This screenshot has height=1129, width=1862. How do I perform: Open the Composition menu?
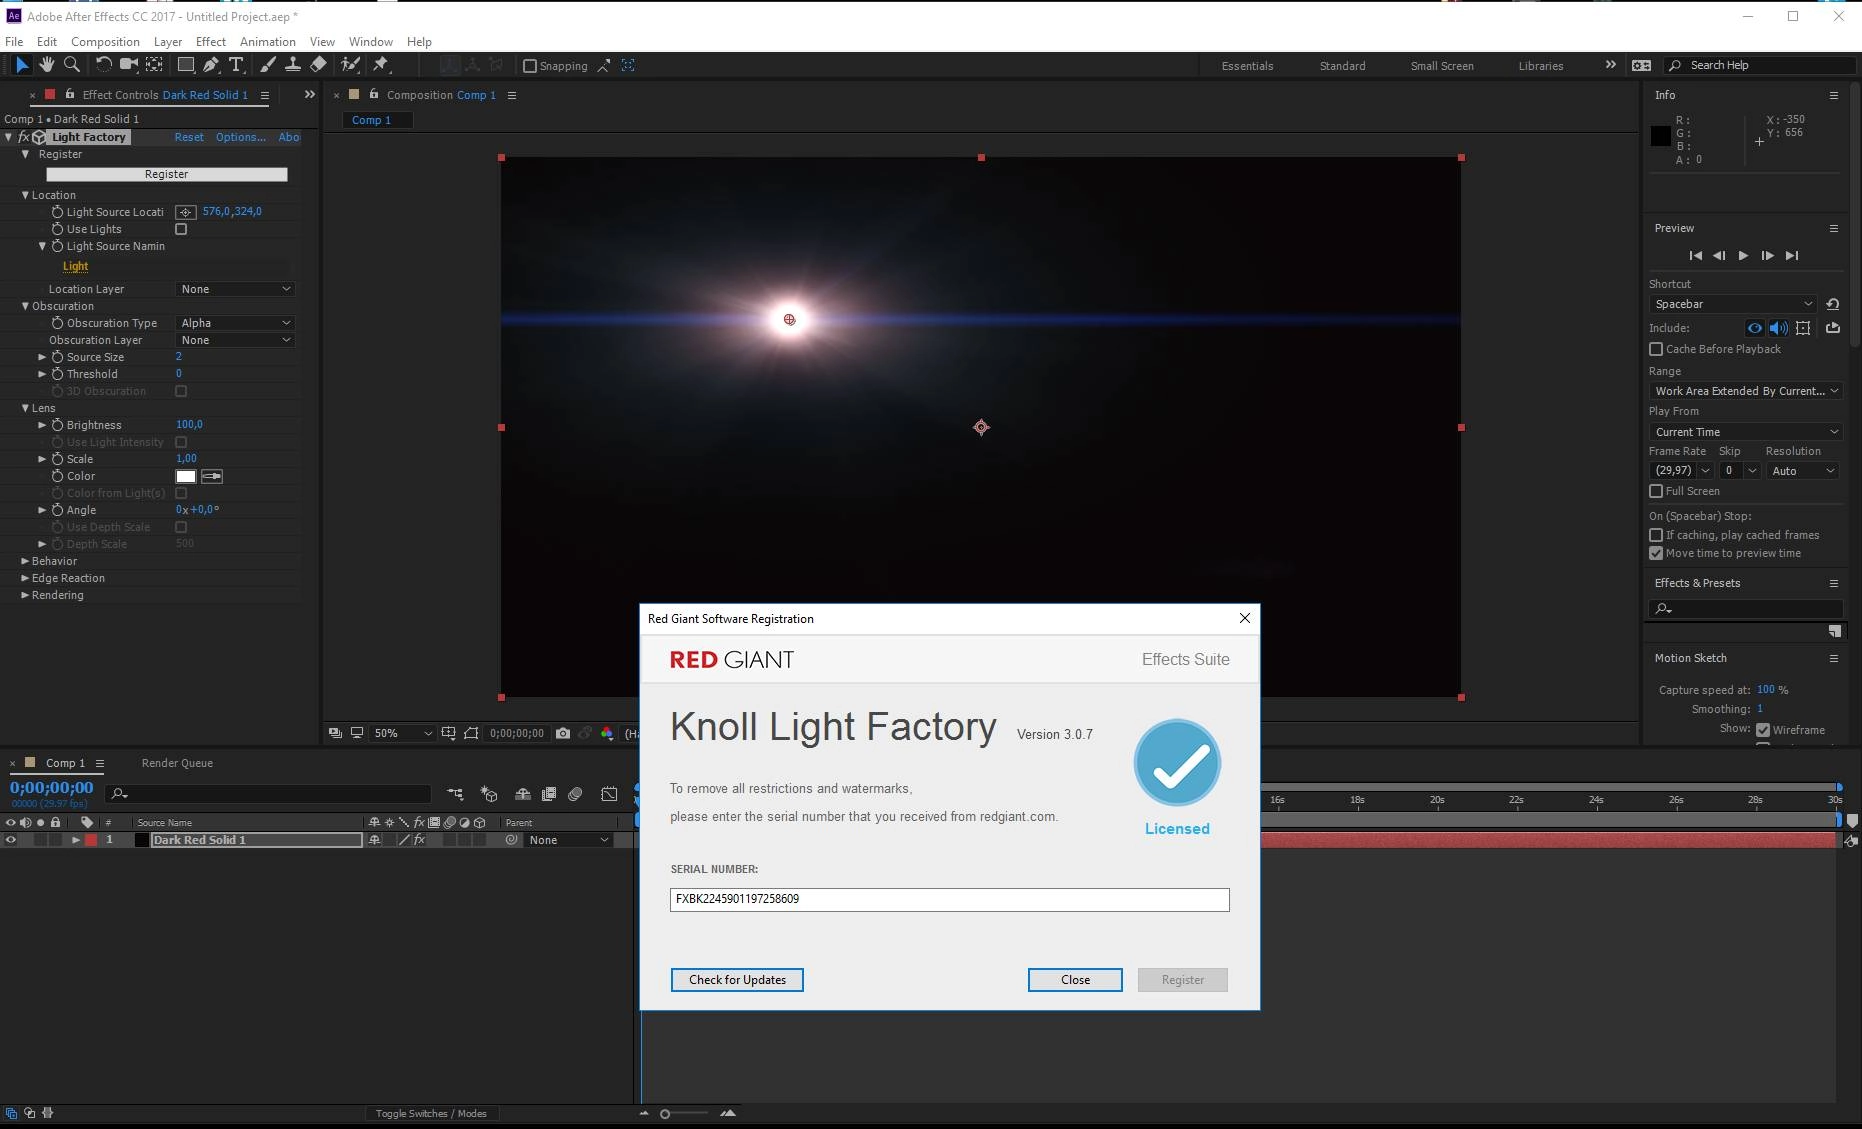[x=105, y=42]
